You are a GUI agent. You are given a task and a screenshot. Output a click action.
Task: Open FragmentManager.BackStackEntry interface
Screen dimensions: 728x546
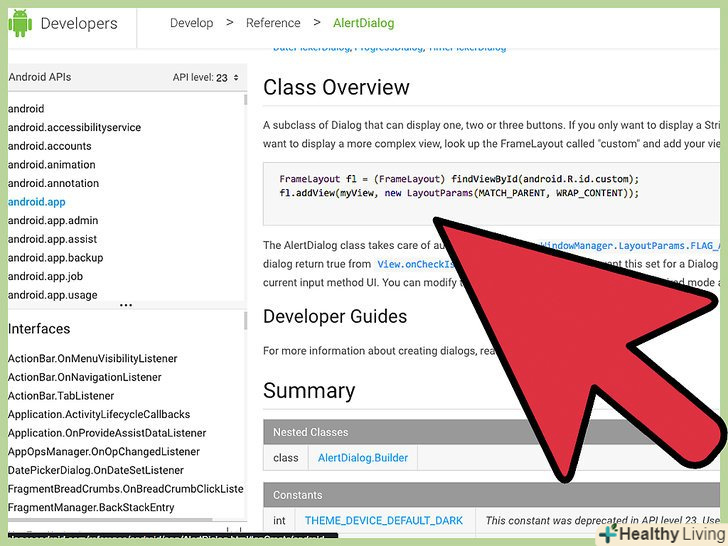[x=91, y=507]
